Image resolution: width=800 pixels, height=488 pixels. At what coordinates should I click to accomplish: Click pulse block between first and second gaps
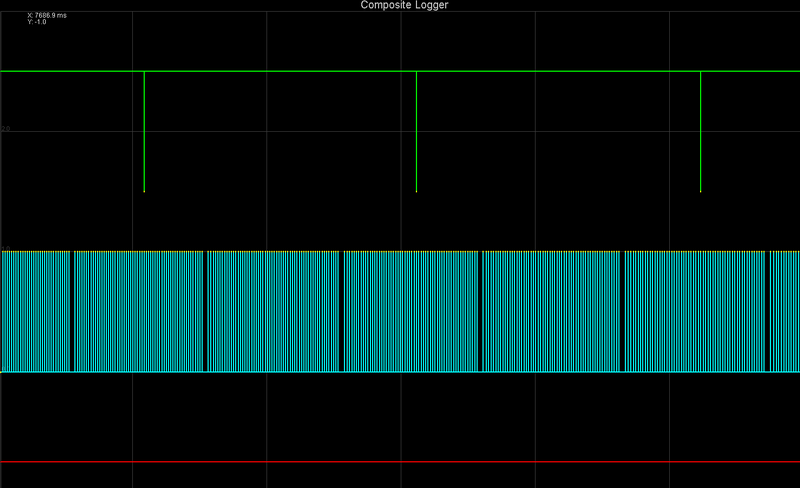(140, 311)
